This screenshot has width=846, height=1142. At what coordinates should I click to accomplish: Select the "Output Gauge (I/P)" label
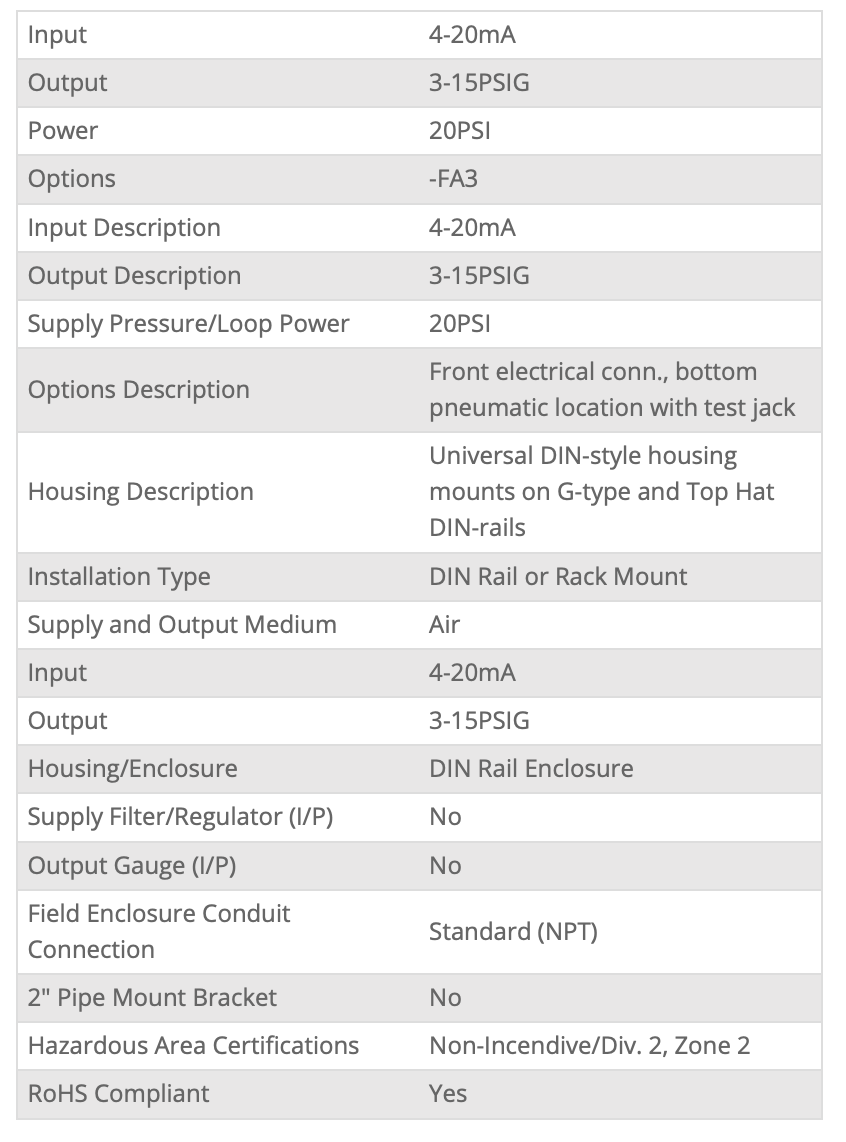point(132,866)
